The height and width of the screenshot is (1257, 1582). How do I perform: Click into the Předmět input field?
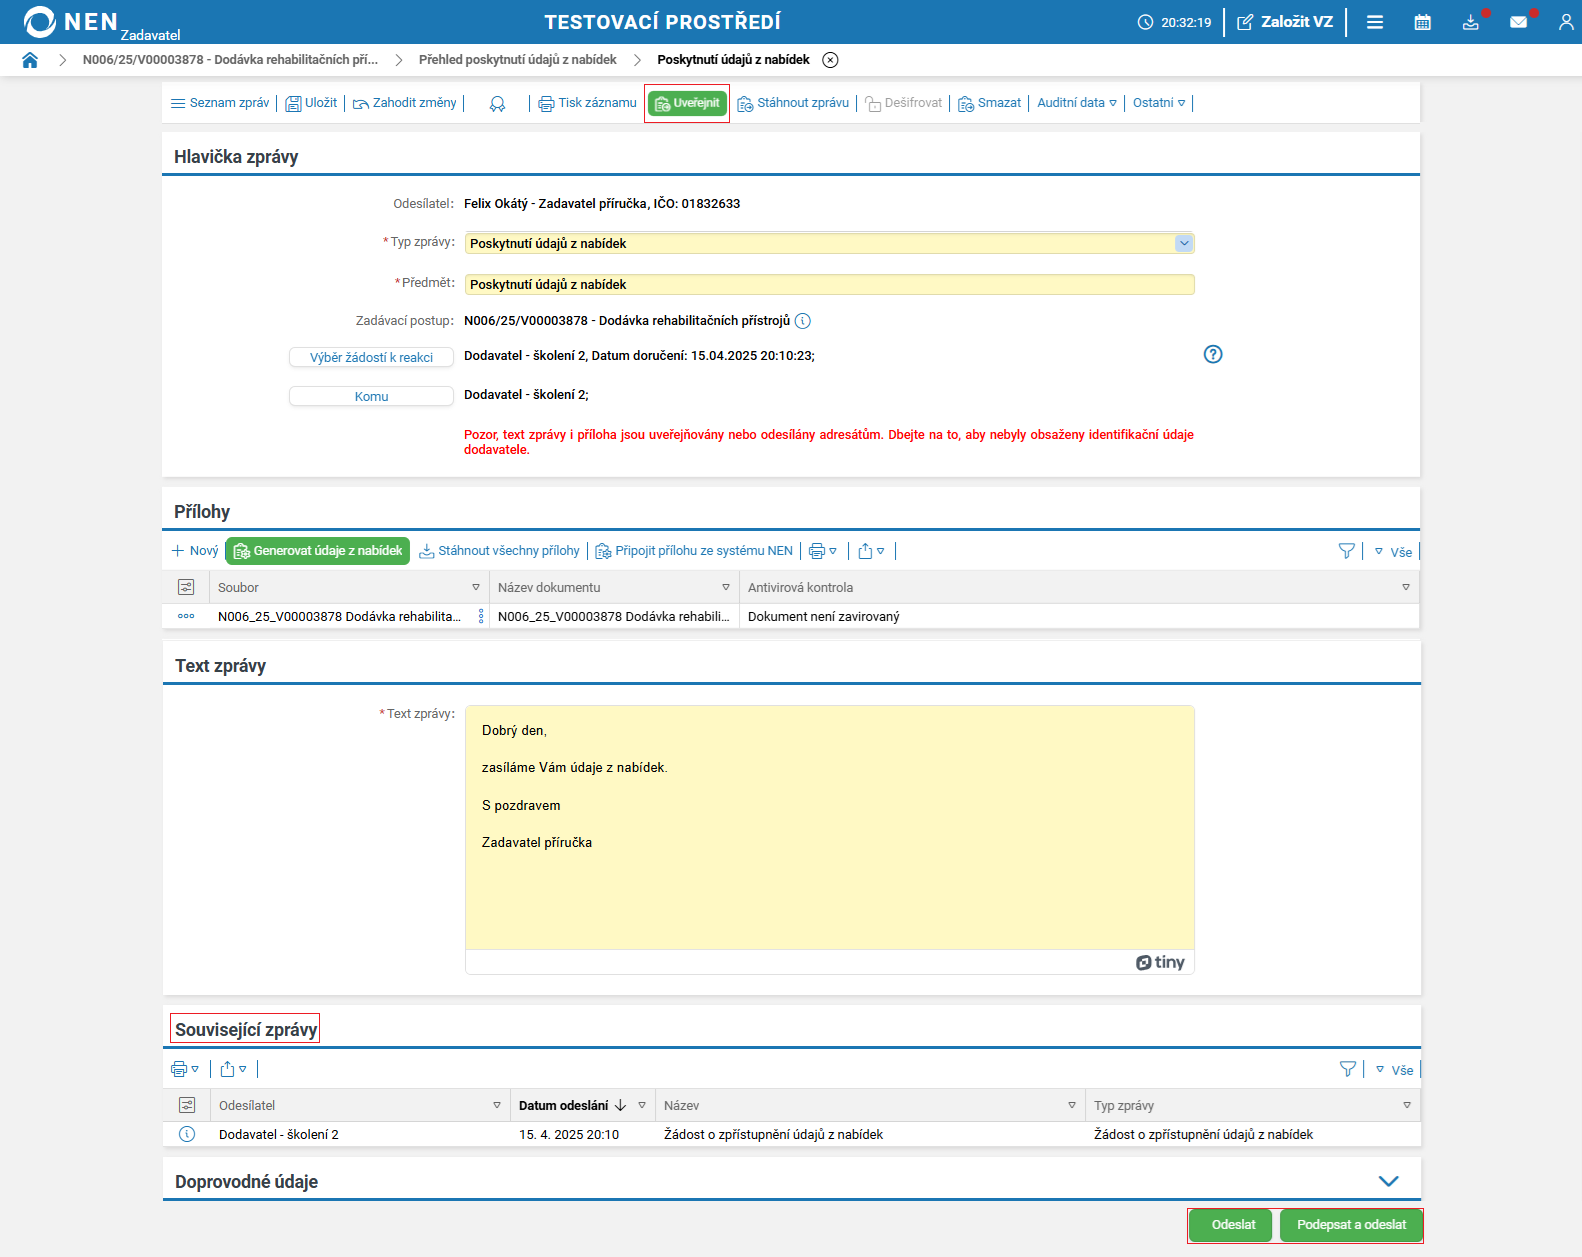tap(829, 285)
